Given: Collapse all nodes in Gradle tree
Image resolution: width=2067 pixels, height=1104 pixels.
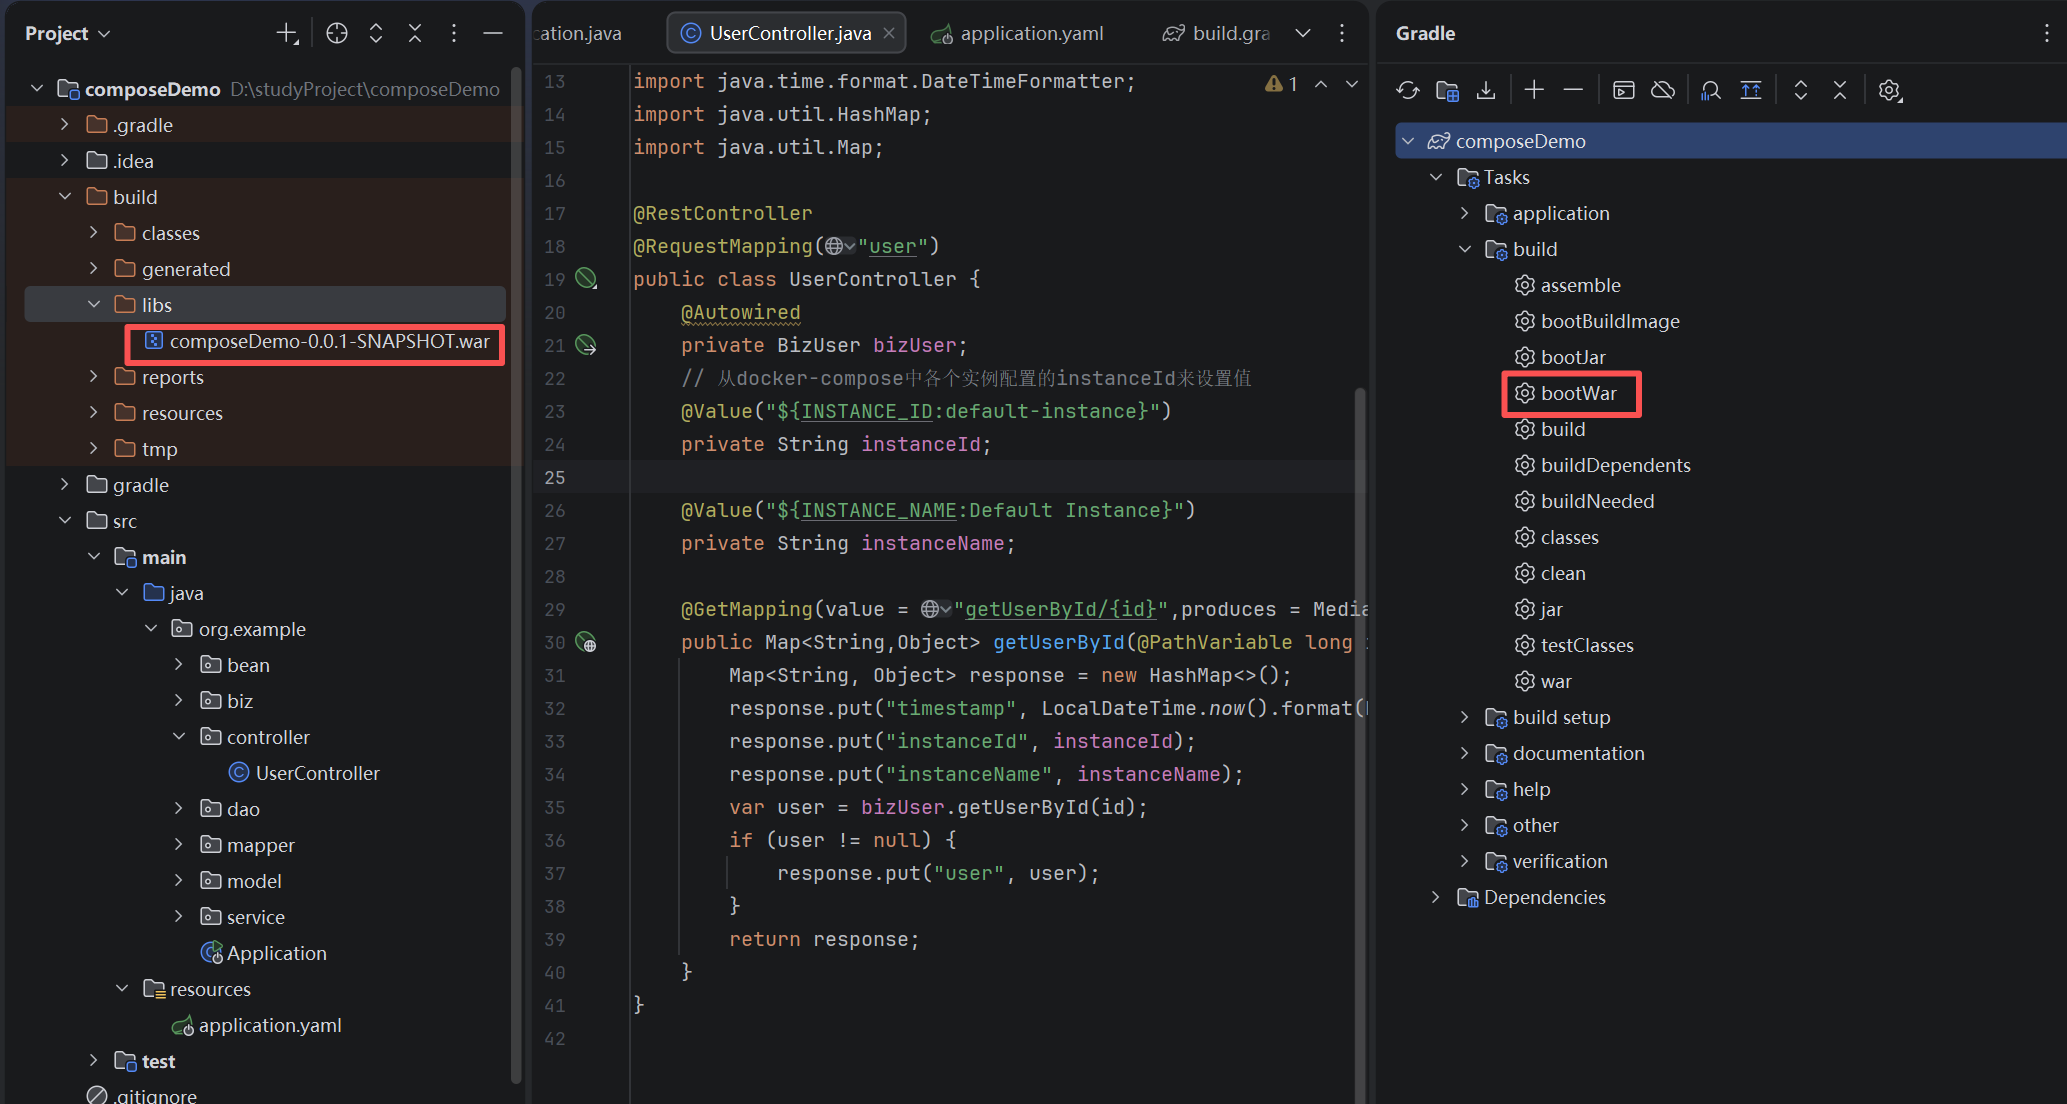Looking at the screenshot, I should [x=1840, y=90].
